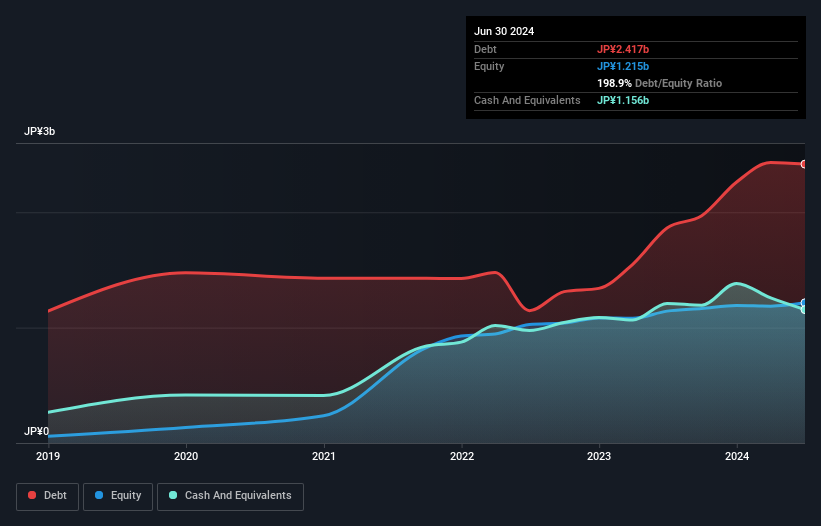Image resolution: width=821 pixels, height=526 pixels.
Task: Click the 2023 x-axis label
Action: (599, 456)
